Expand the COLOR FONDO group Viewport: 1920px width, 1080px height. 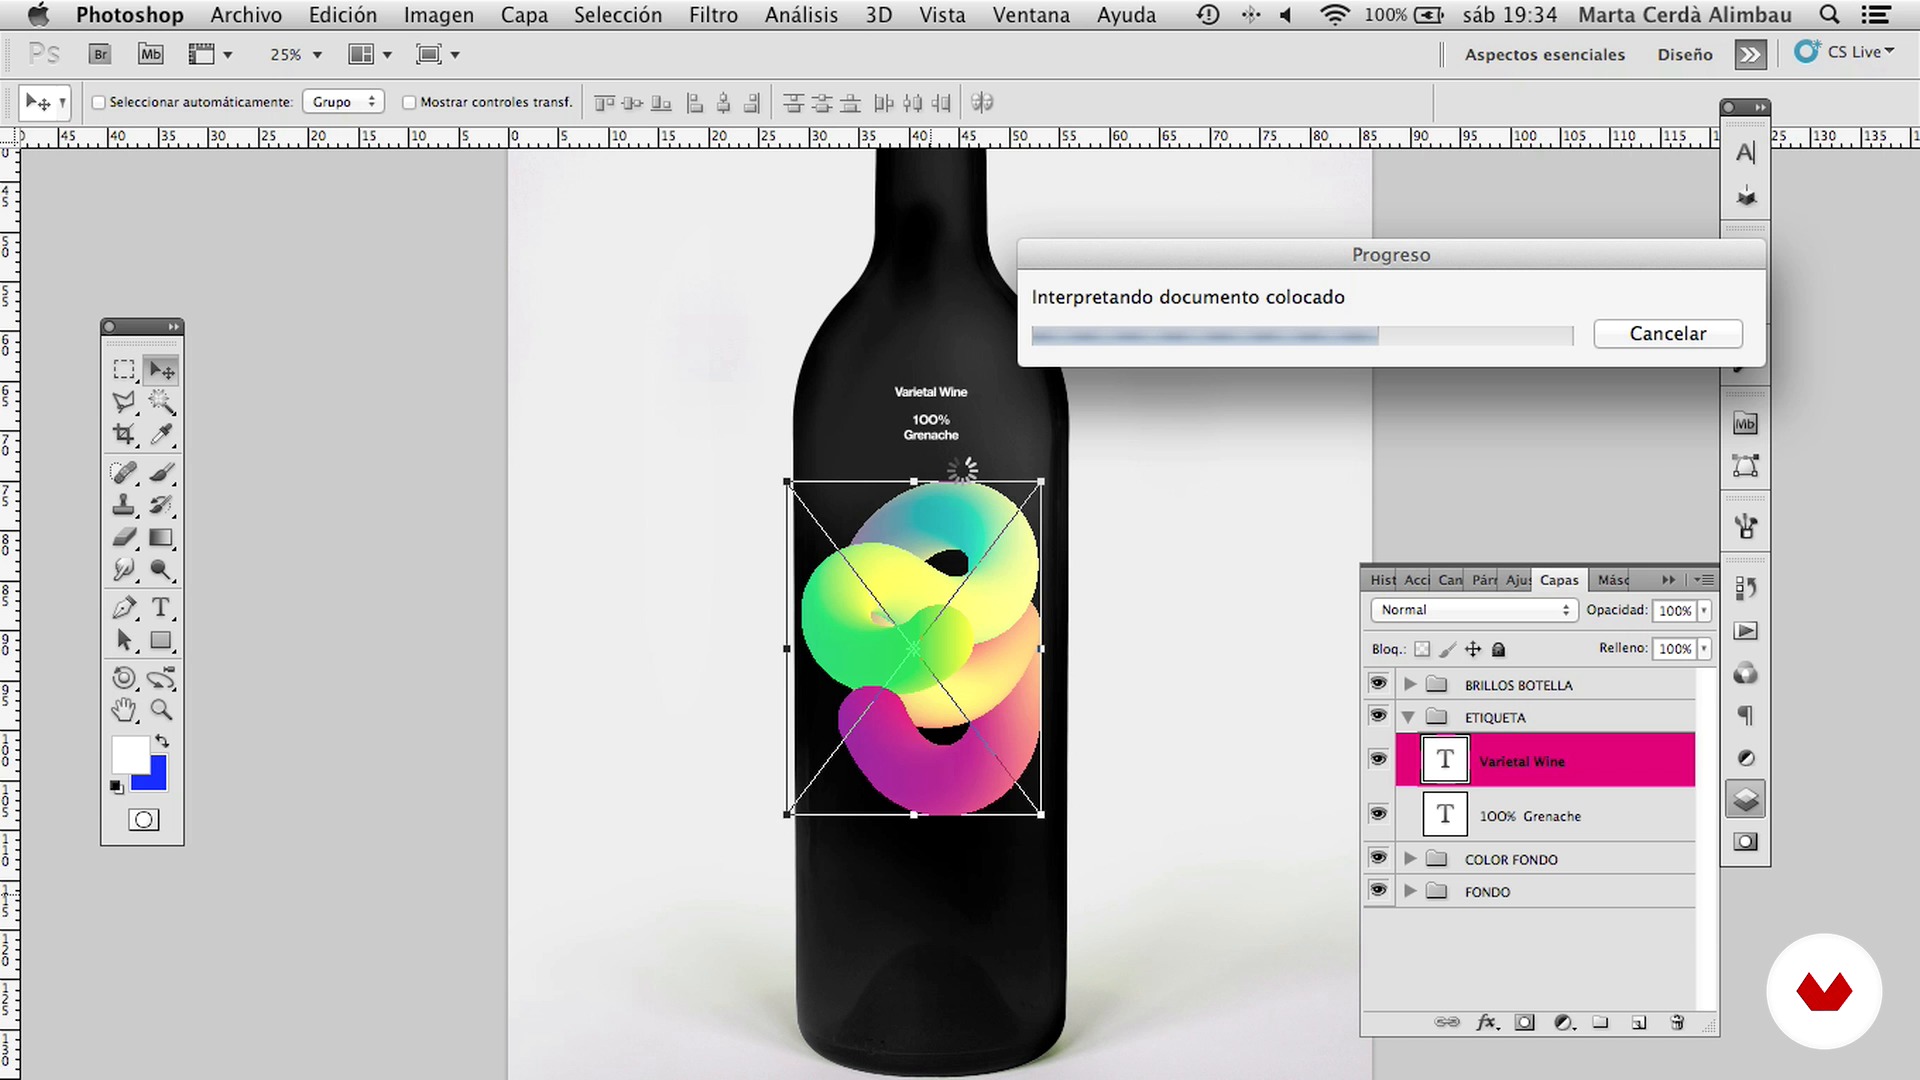click(x=1410, y=859)
